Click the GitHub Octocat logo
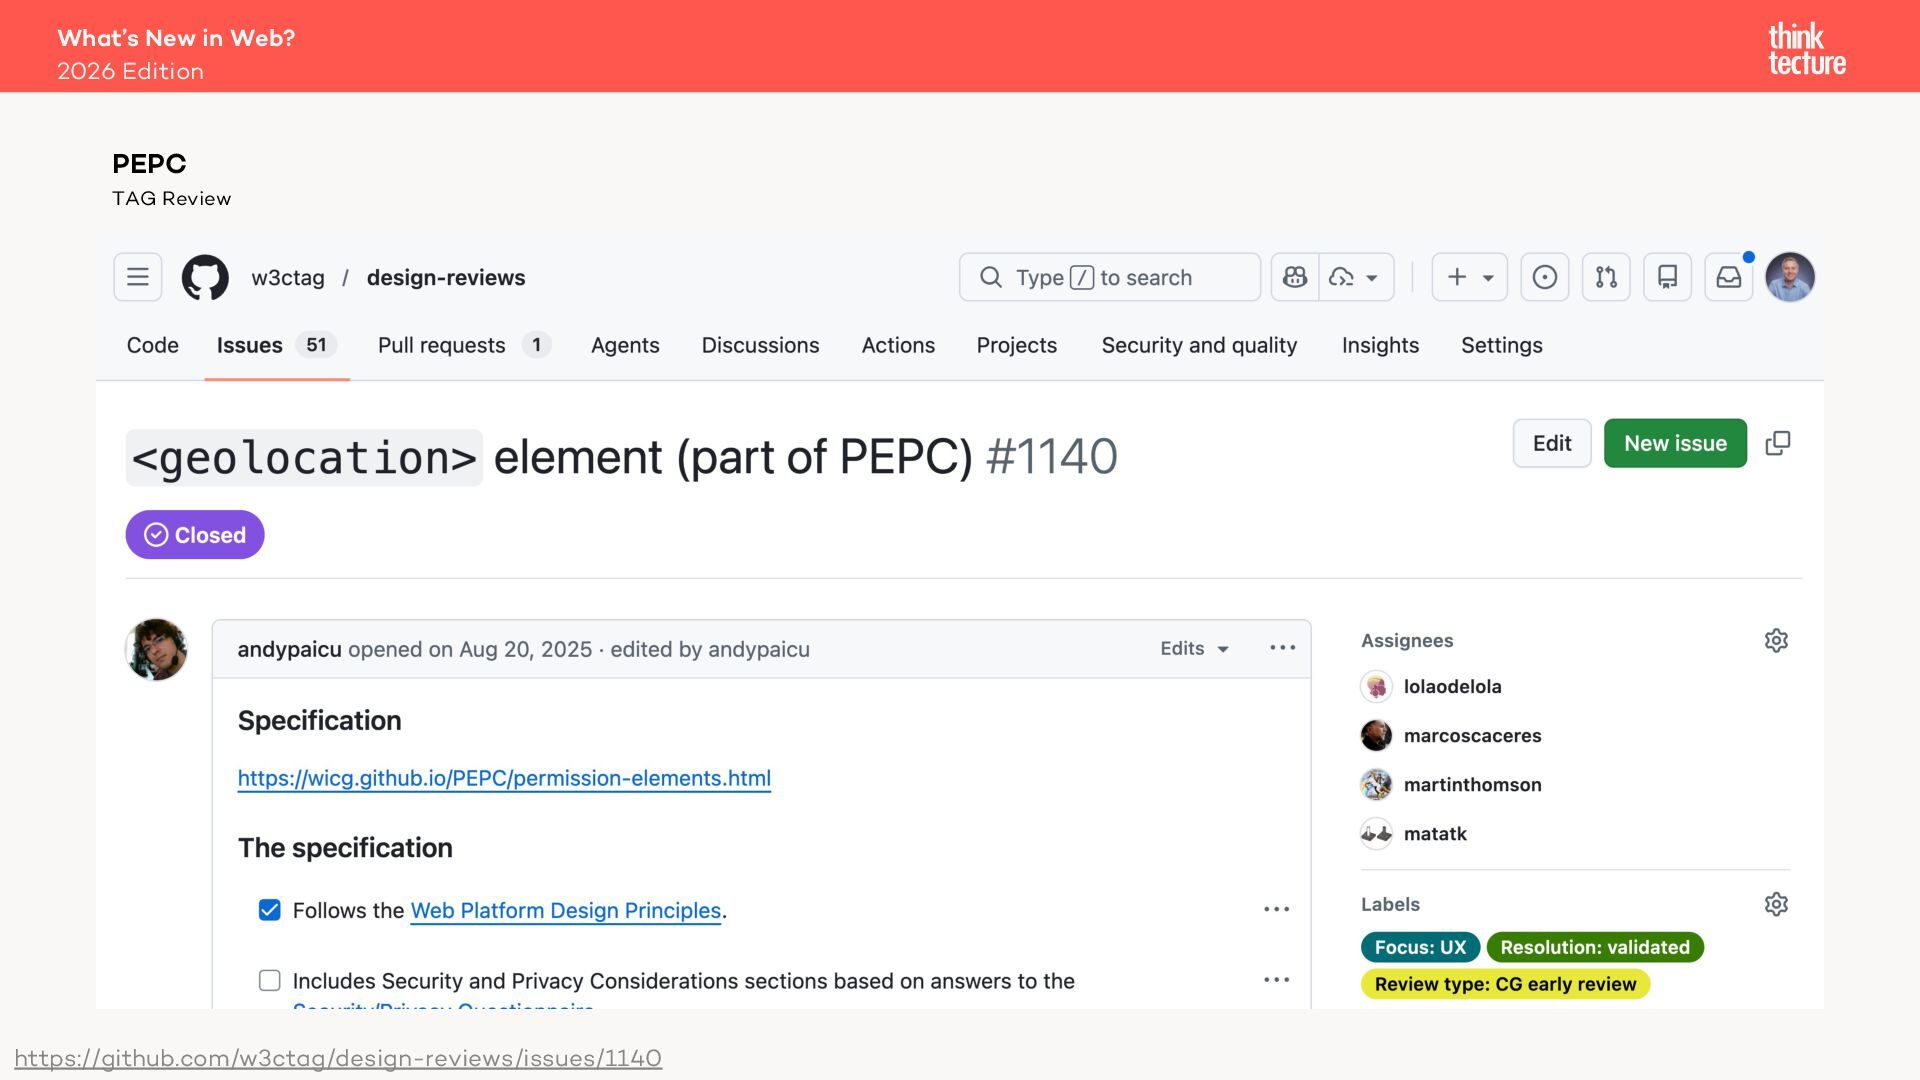This screenshot has height=1080, width=1920. [205, 277]
